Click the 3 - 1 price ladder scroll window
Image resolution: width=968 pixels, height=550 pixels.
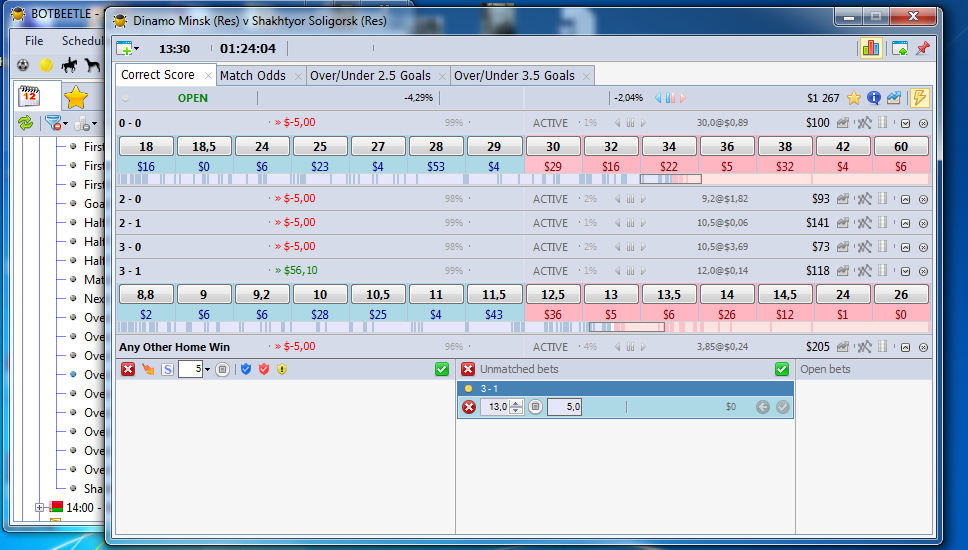tap(627, 327)
